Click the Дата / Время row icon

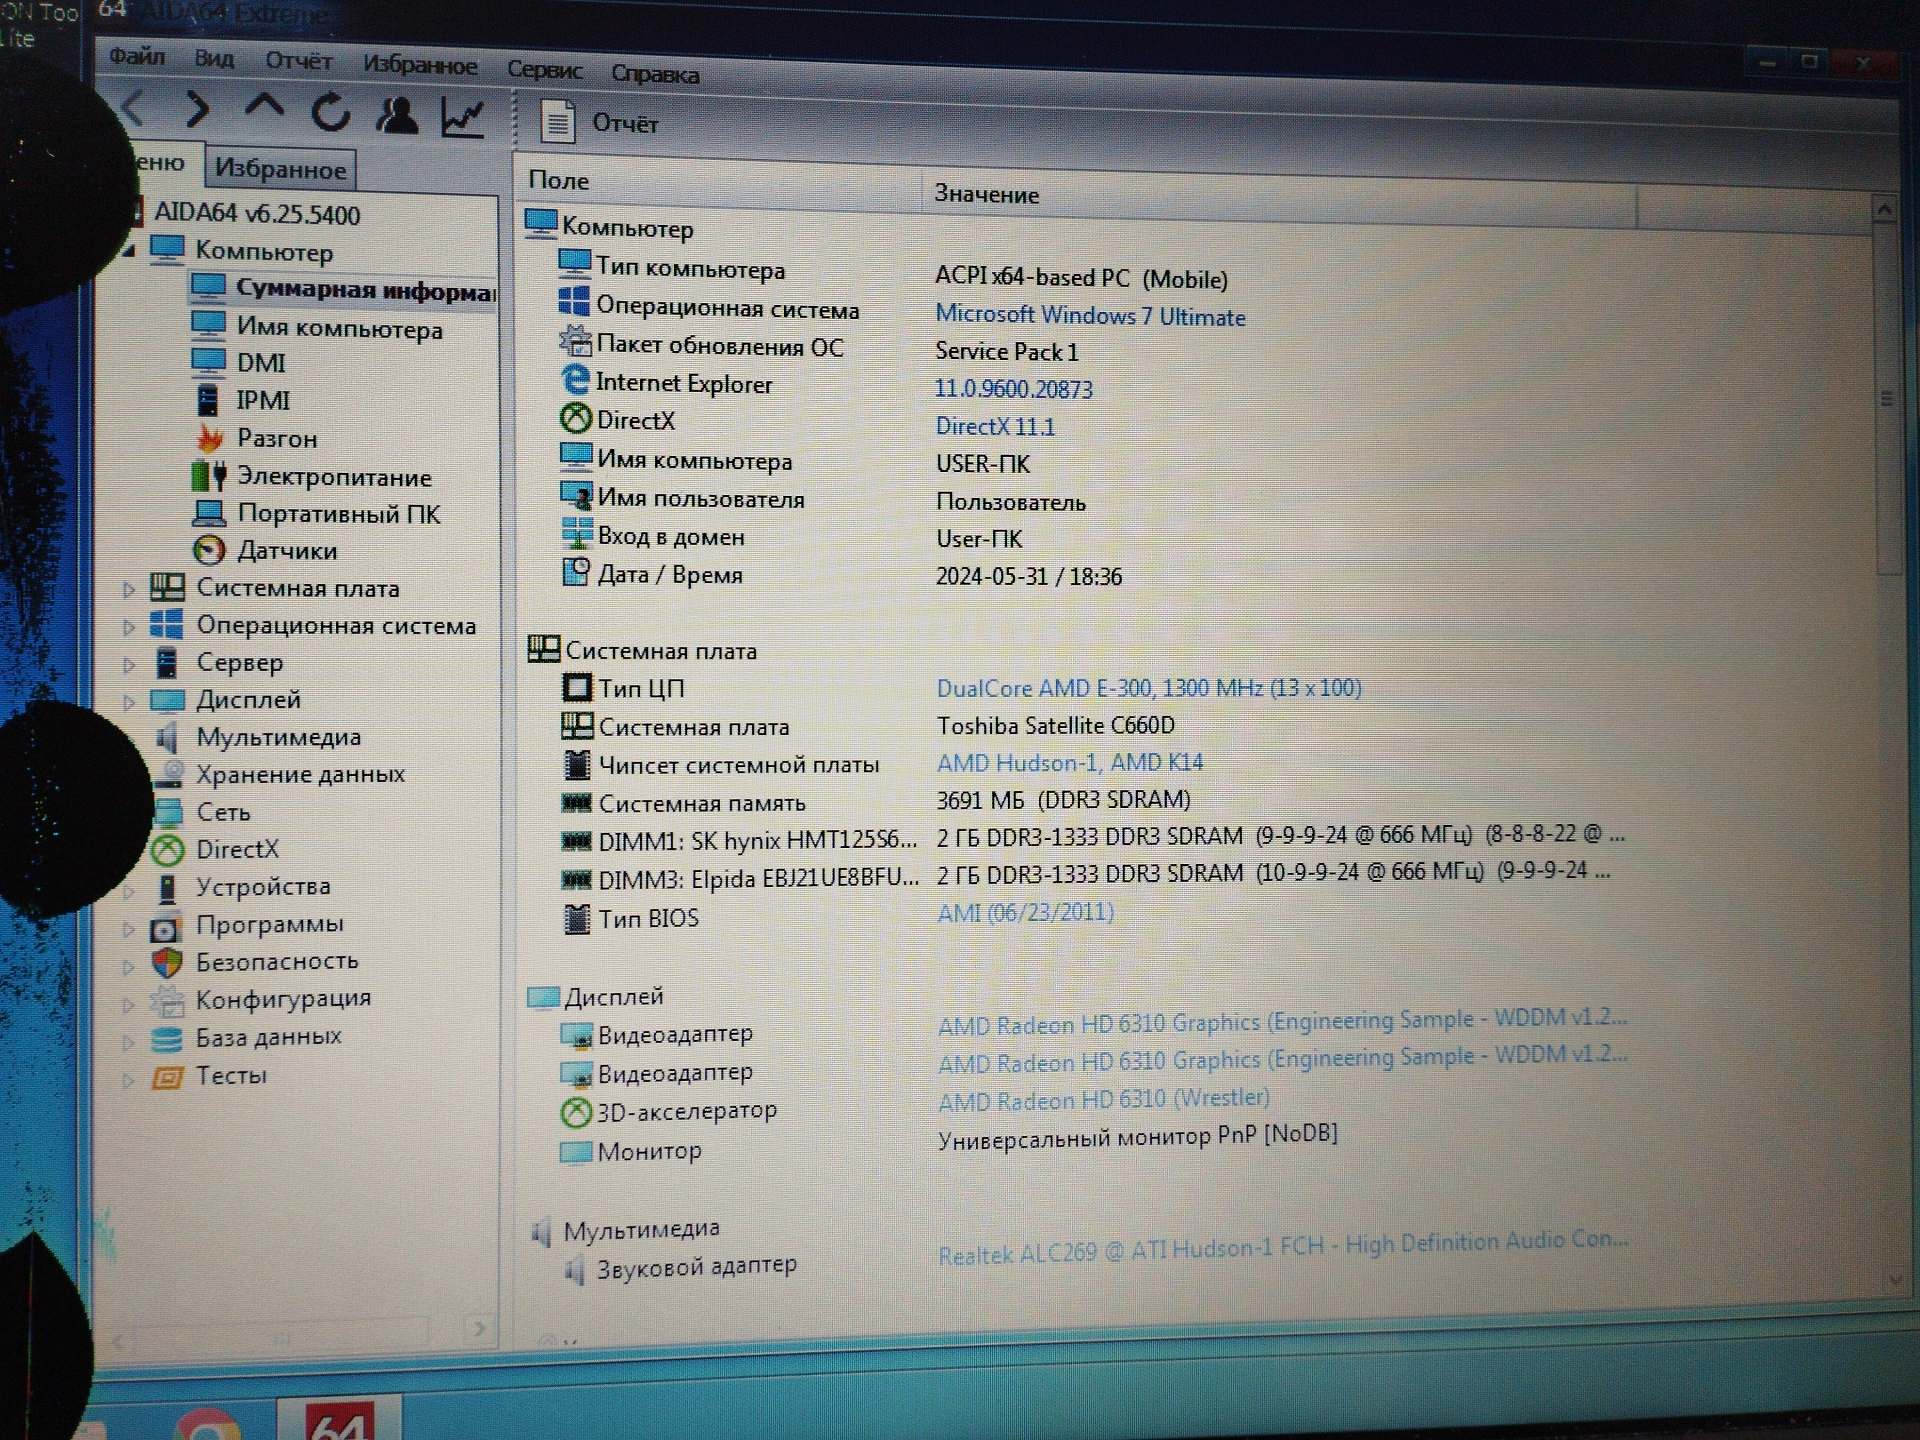point(576,572)
